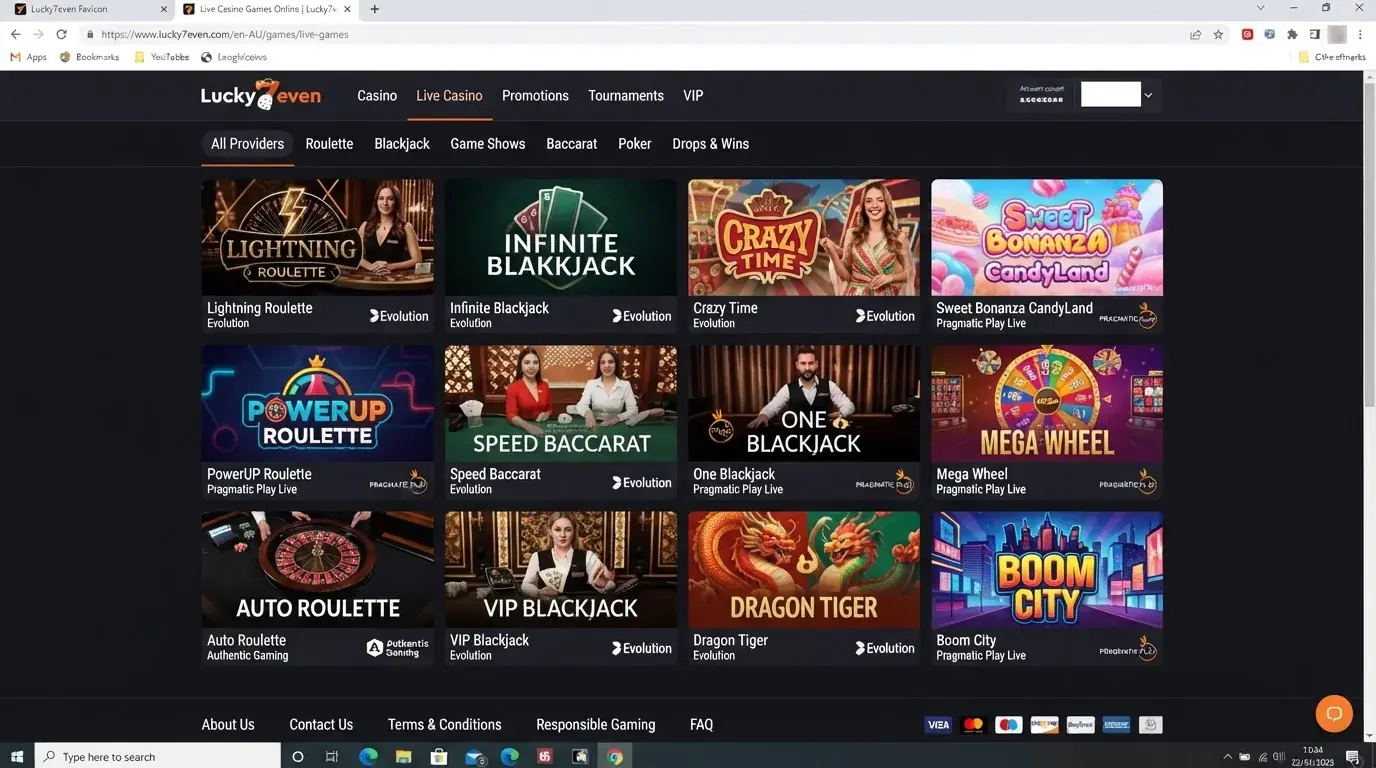Switch to the Poker tab
Viewport: 1376px width, 768px height.
coord(635,144)
